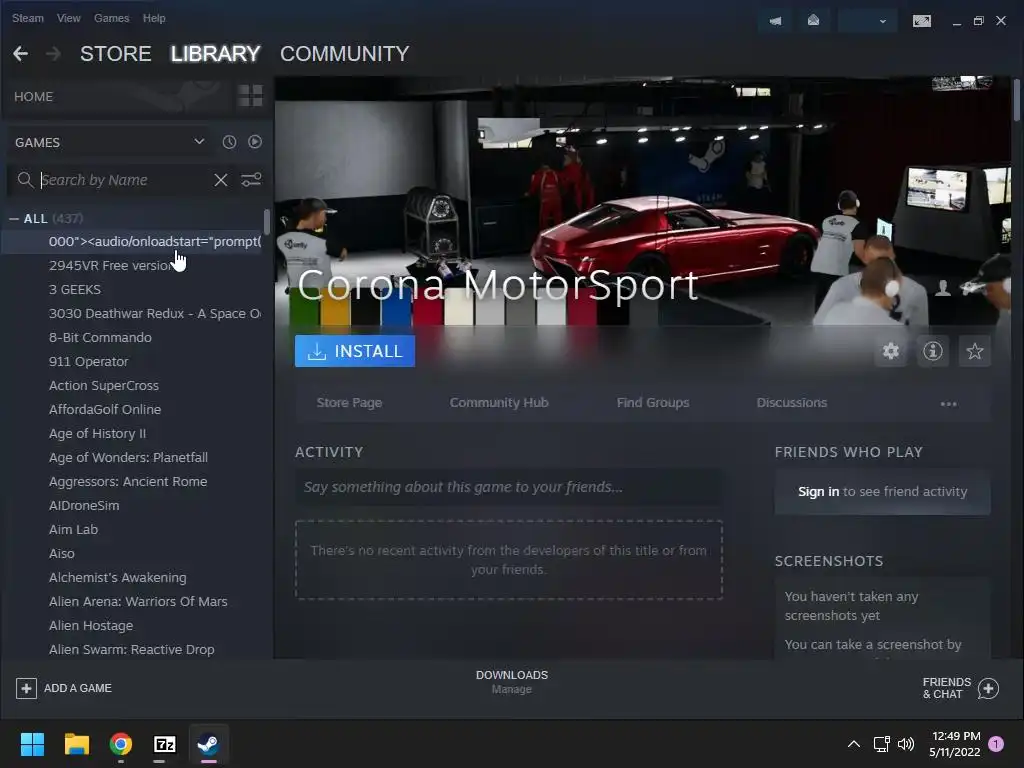Viewport: 1024px width, 768px height.
Task: Open the Store Page link
Action: click(x=349, y=402)
